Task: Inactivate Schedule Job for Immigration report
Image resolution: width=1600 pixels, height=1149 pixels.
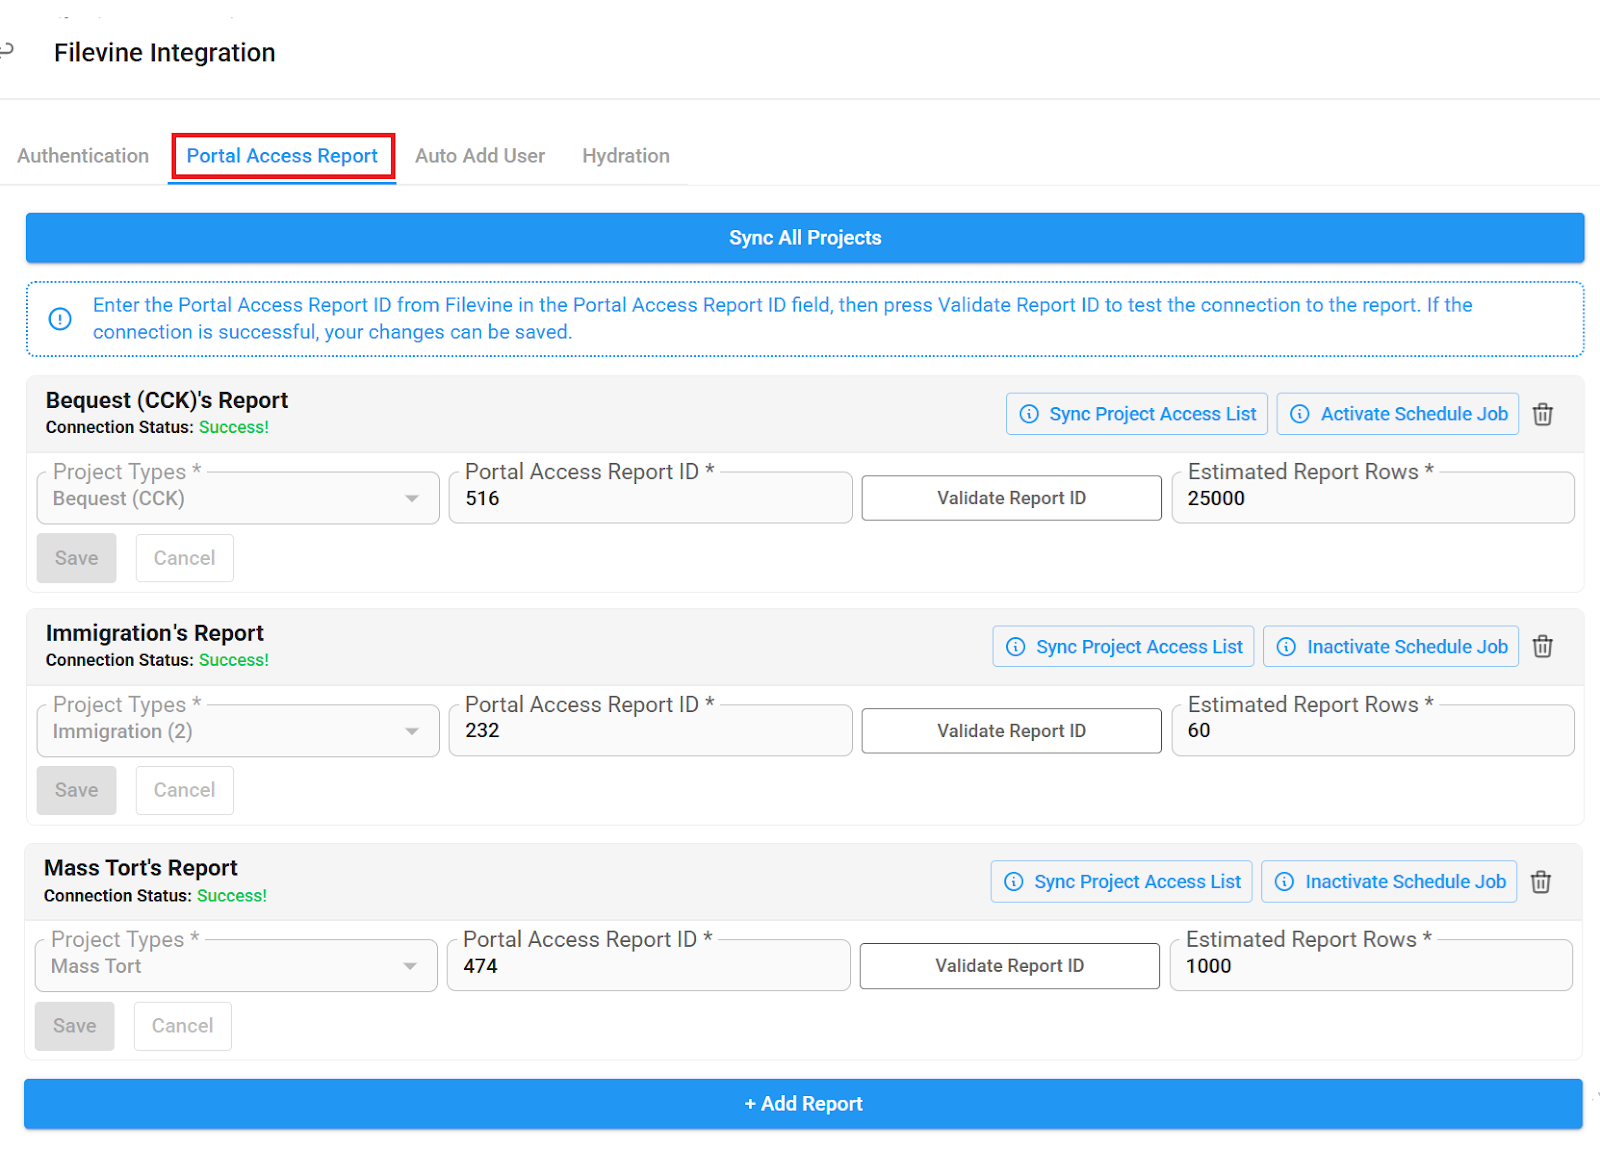Action: (1392, 646)
